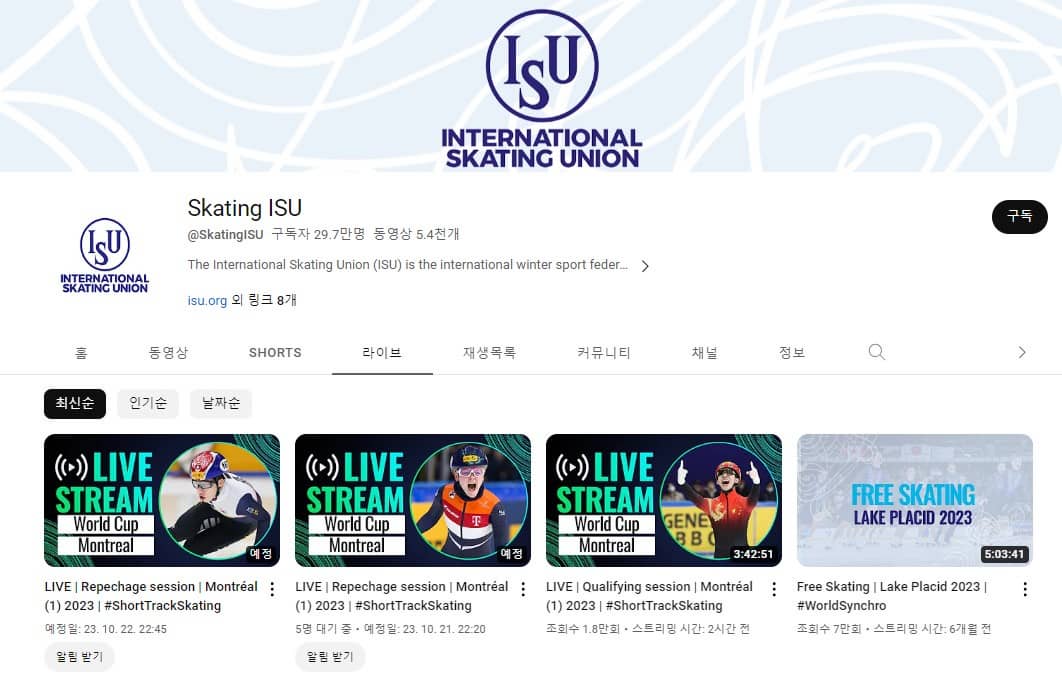Click the title of the Repechage video with 5명 대기 중
The image size is (1062, 680).
tap(402, 596)
